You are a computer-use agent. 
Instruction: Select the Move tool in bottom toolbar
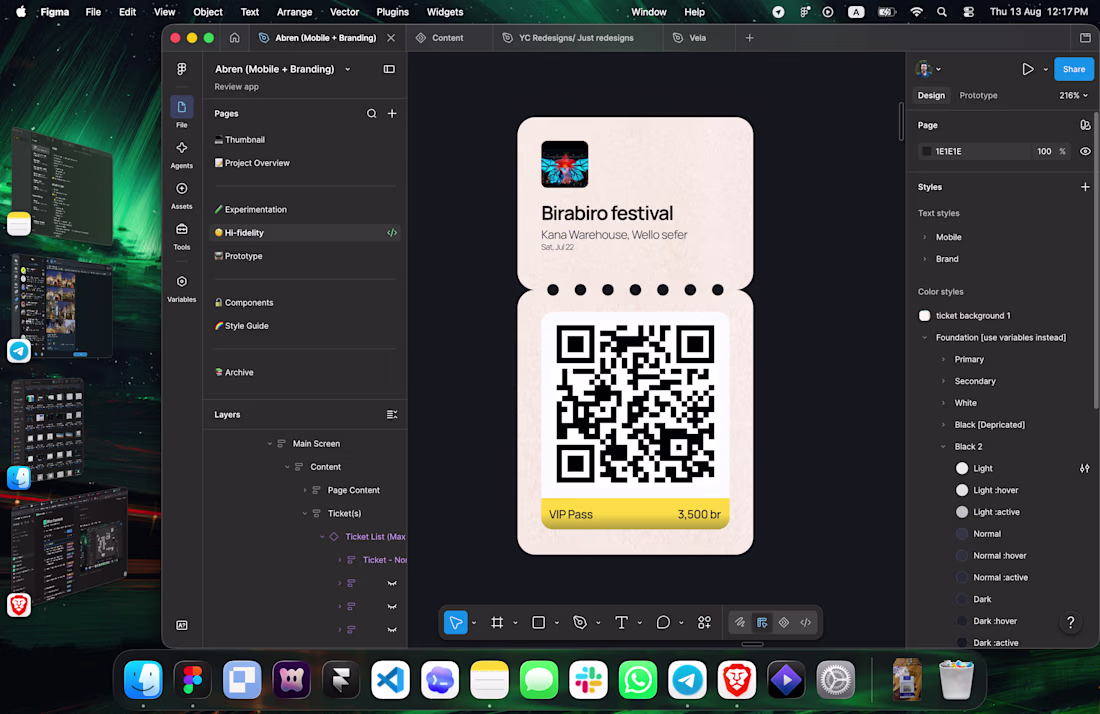click(x=455, y=622)
